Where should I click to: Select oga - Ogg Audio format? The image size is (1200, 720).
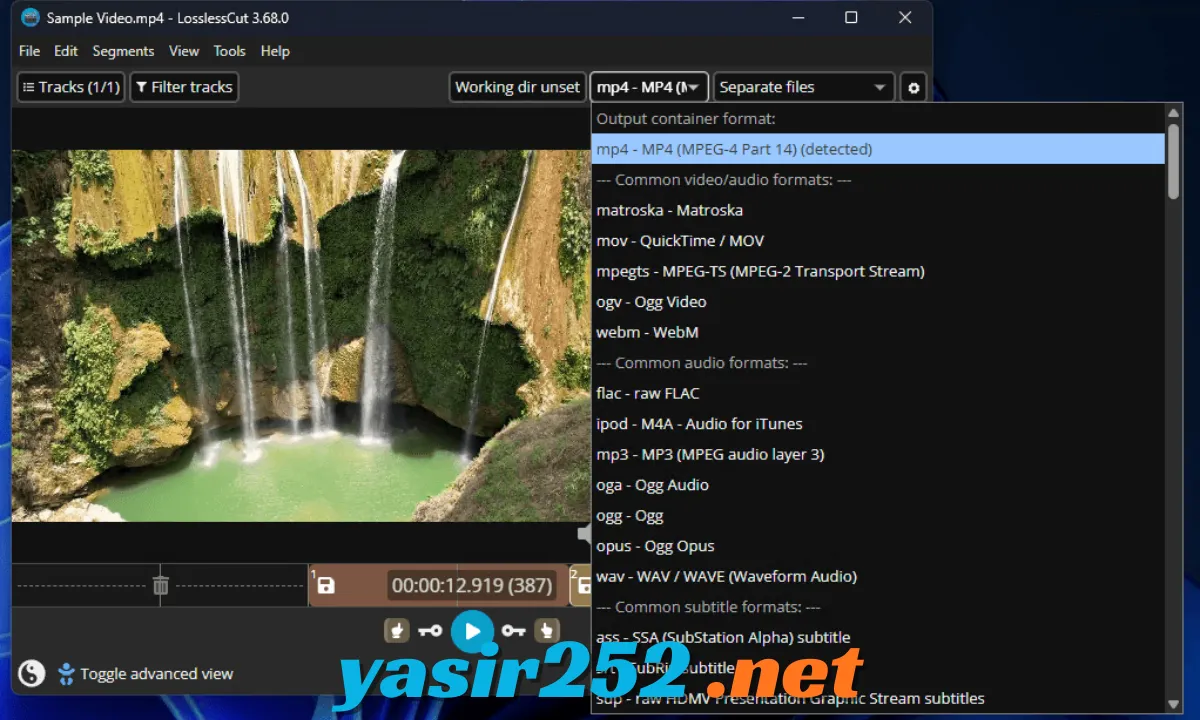pyautogui.click(x=878, y=485)
